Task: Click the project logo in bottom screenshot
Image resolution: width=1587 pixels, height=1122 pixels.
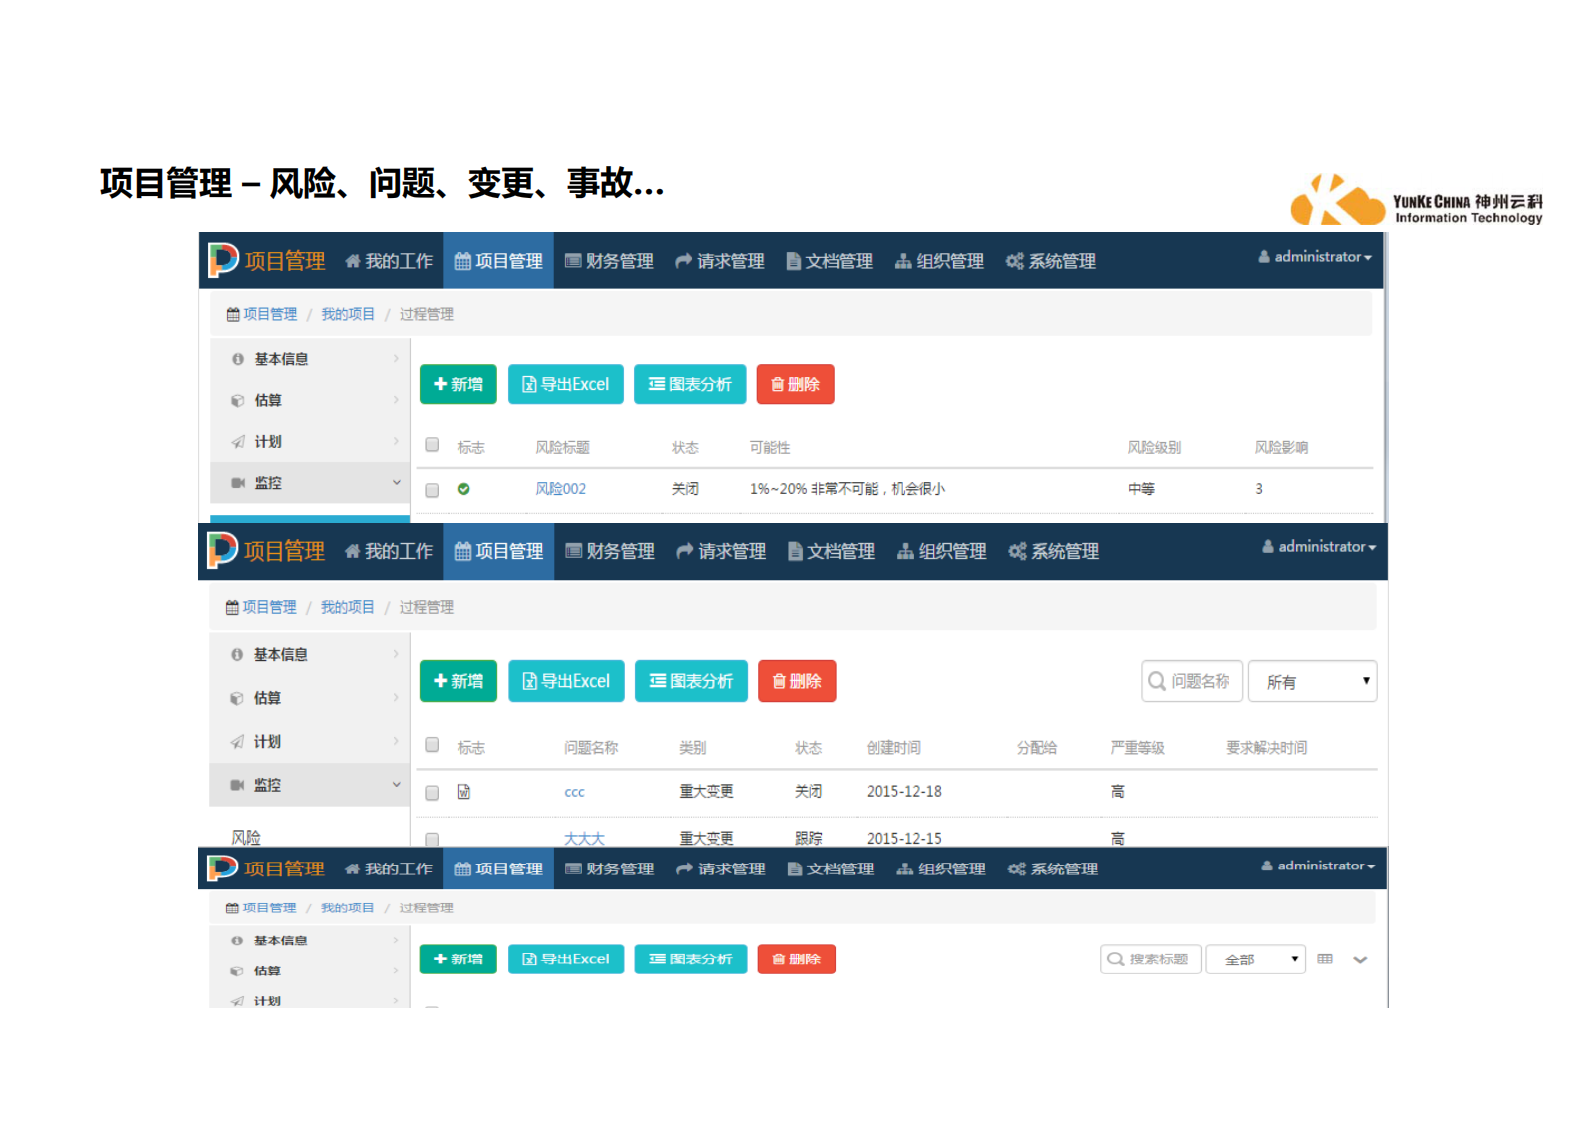Action: pos(222,868)
